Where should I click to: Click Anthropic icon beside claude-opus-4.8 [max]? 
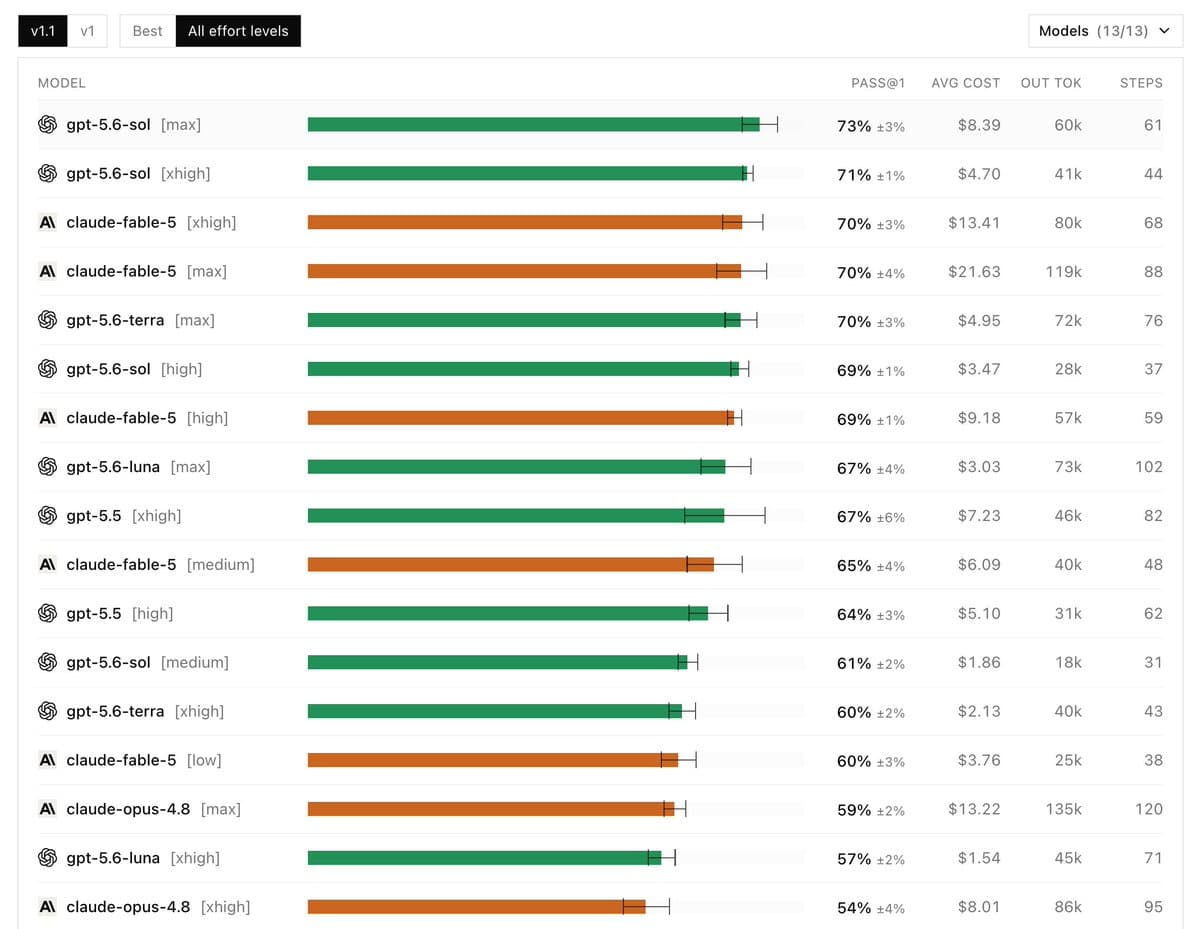(x=47, y=809)
